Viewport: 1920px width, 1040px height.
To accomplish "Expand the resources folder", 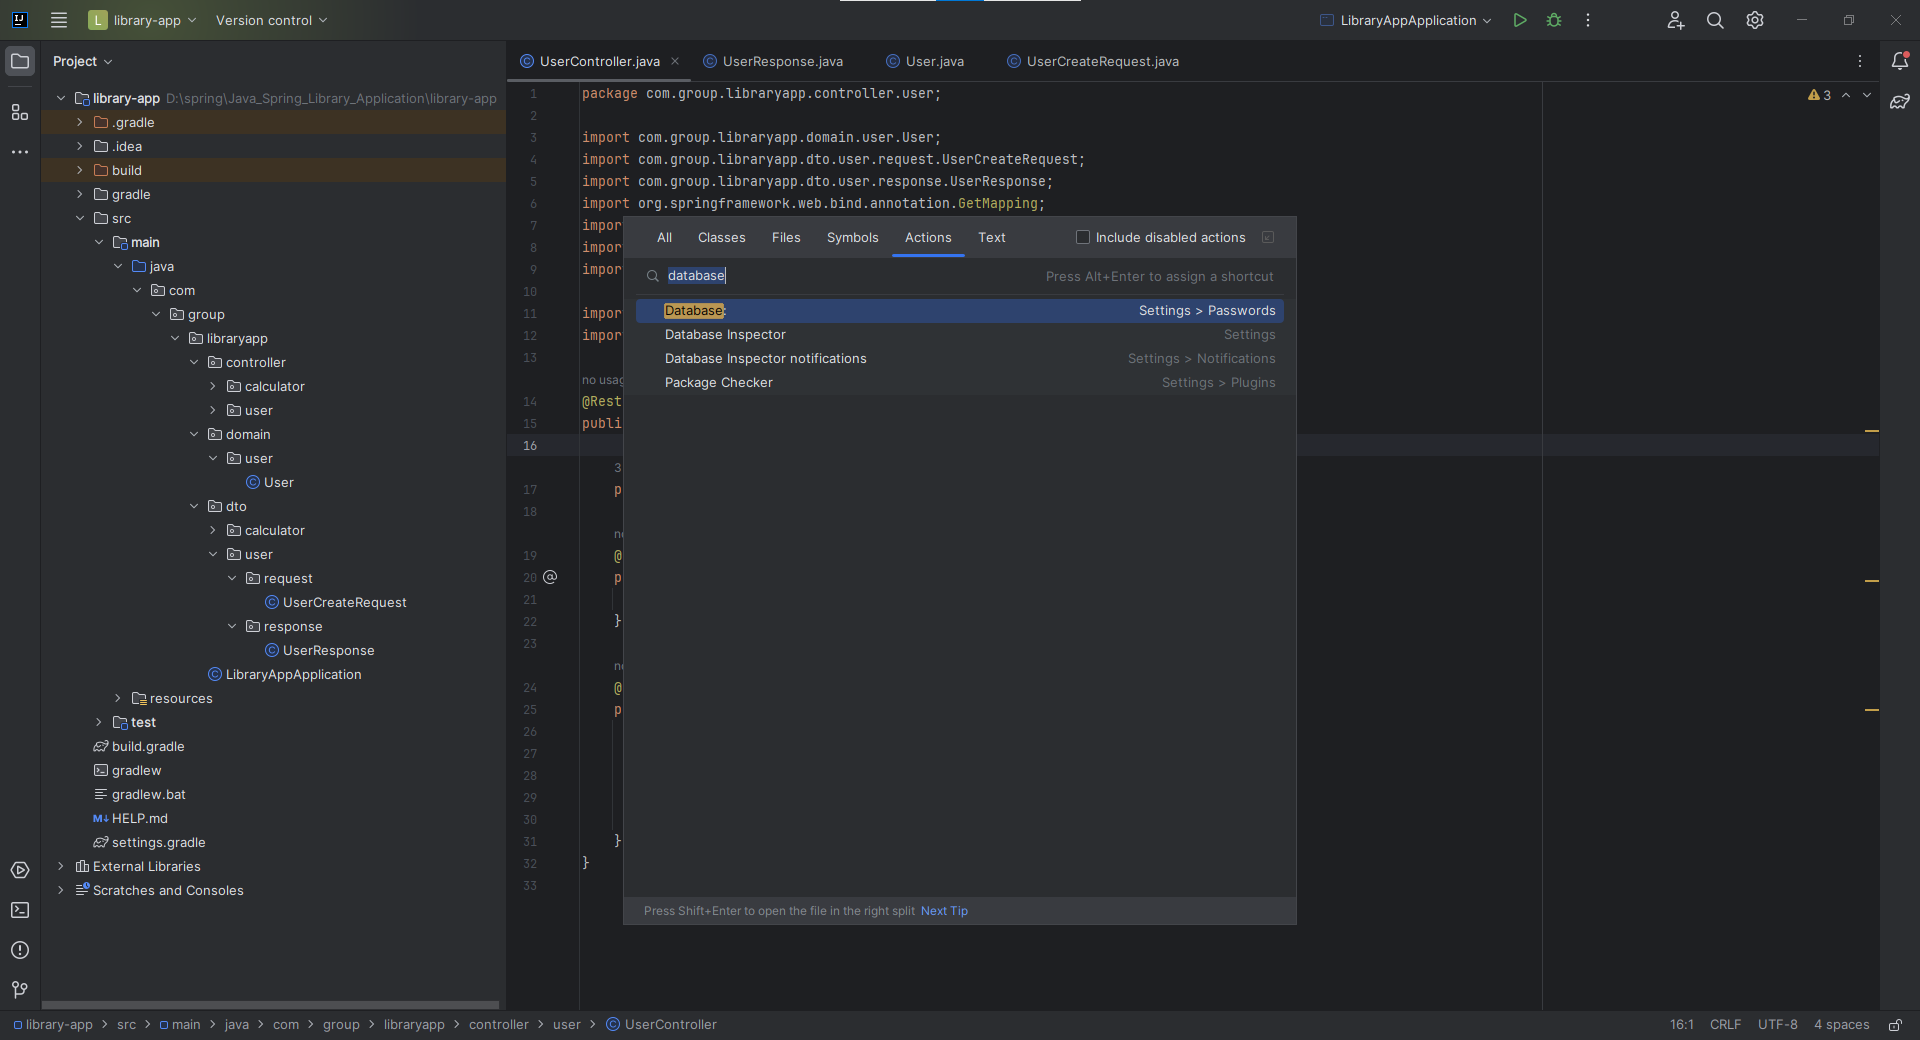I will [118, 698].
